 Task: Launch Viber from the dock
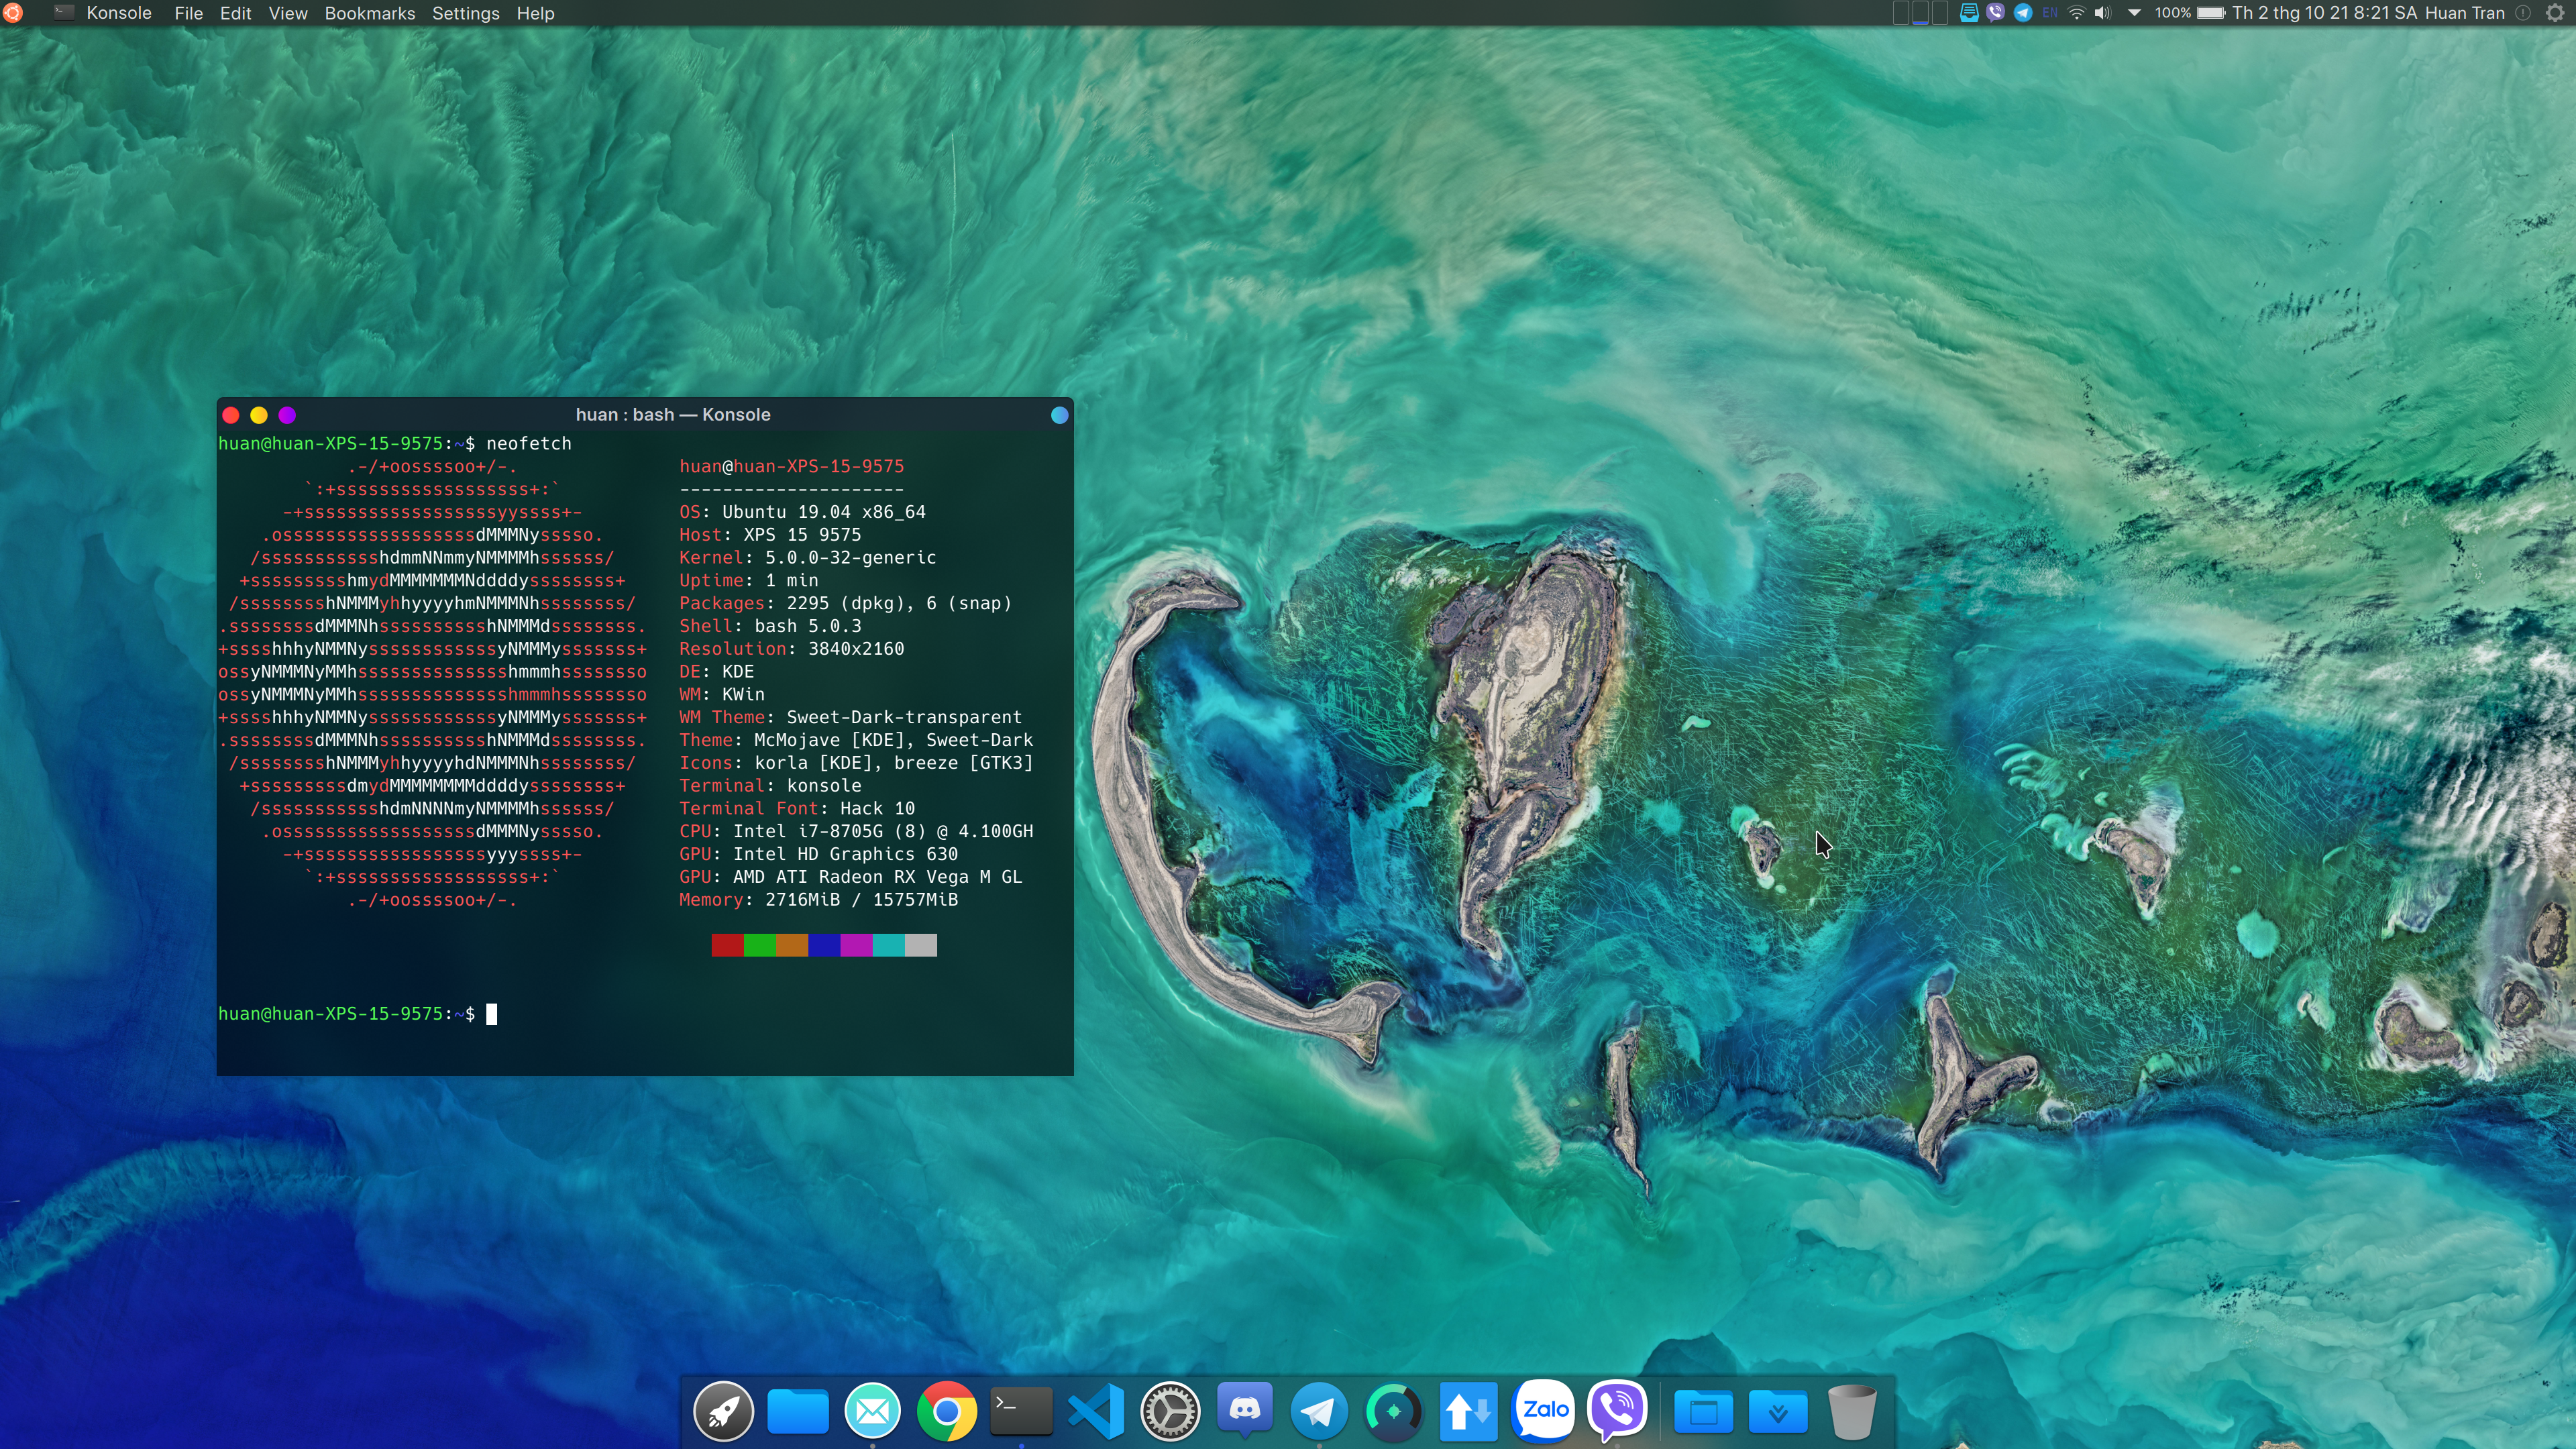pos(1617,1410)
